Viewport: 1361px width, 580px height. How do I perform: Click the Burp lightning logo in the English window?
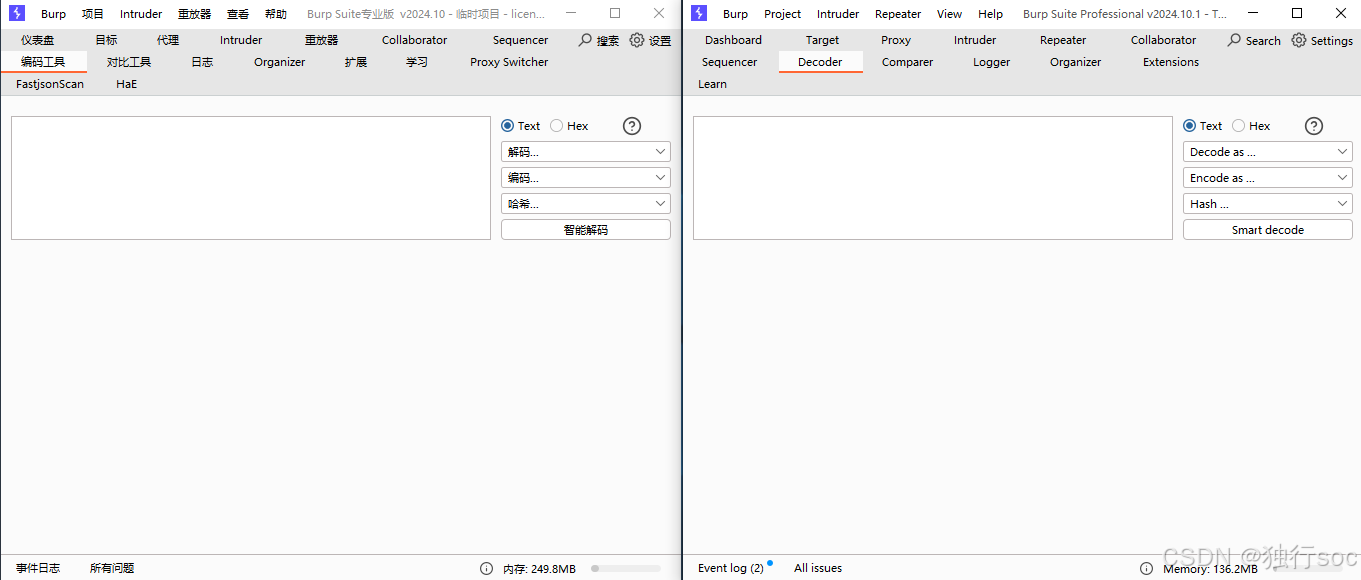point(699,13)
